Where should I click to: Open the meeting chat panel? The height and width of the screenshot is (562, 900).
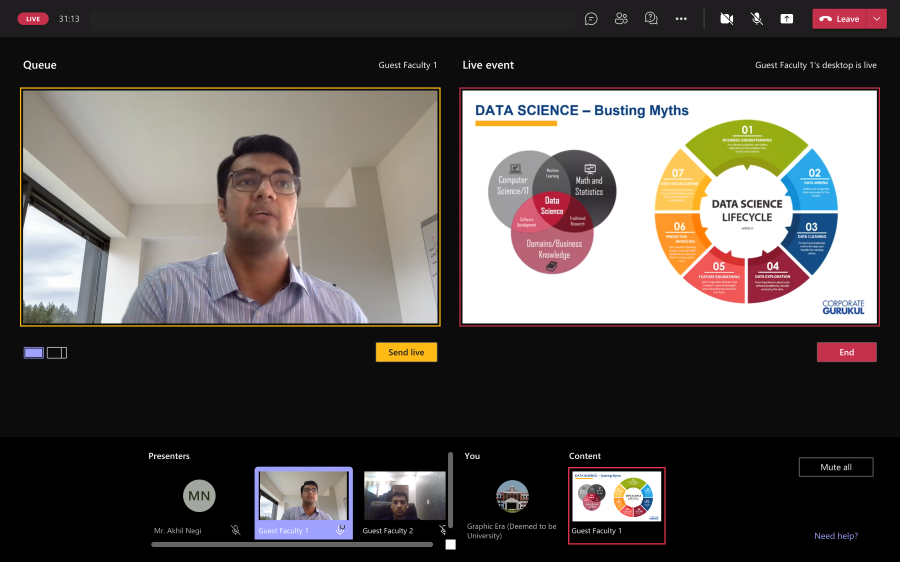coord(591,19)
